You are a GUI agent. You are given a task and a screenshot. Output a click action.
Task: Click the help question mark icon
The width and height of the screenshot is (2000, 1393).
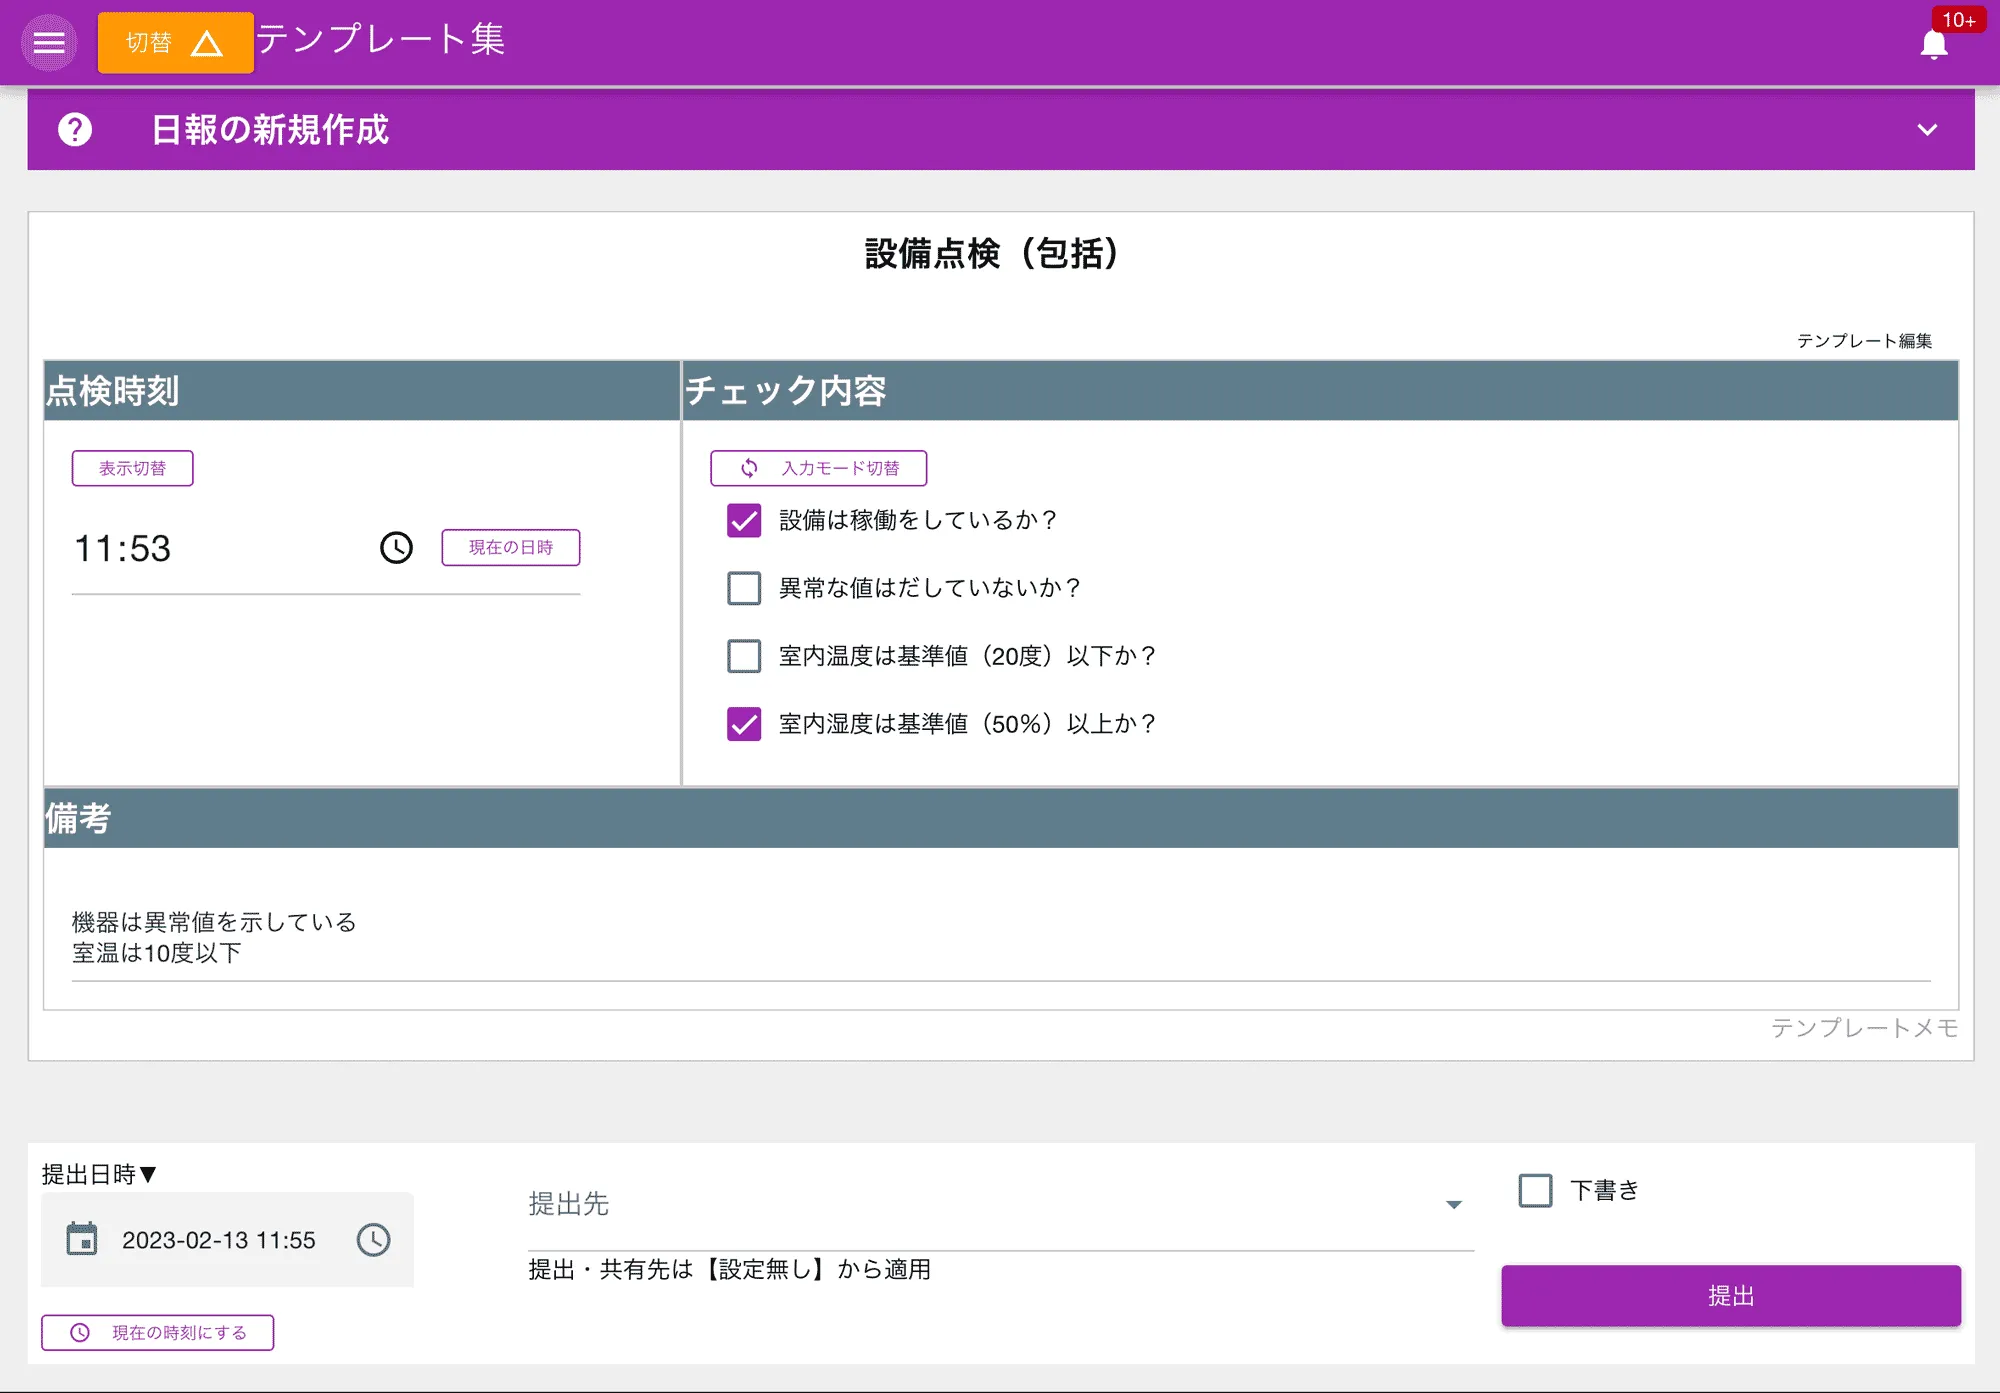75,130
